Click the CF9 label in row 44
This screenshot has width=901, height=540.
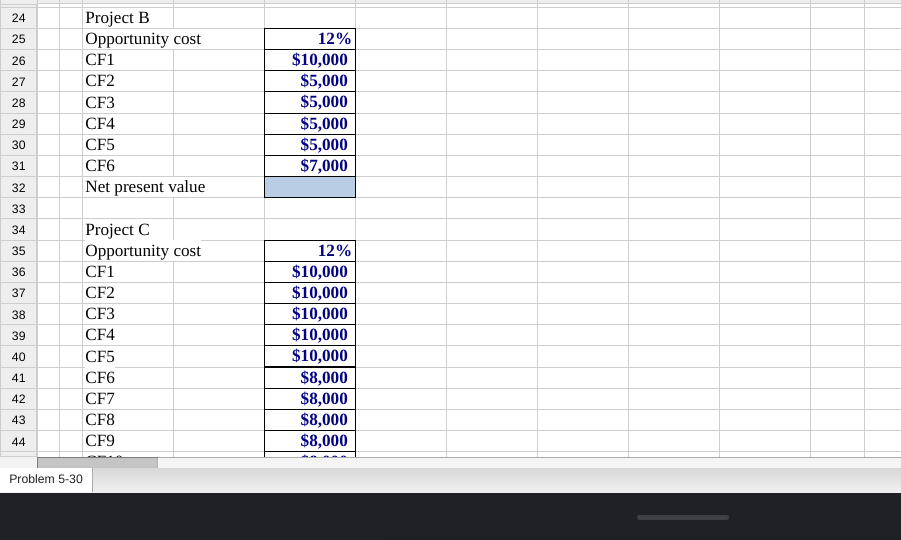100,441
